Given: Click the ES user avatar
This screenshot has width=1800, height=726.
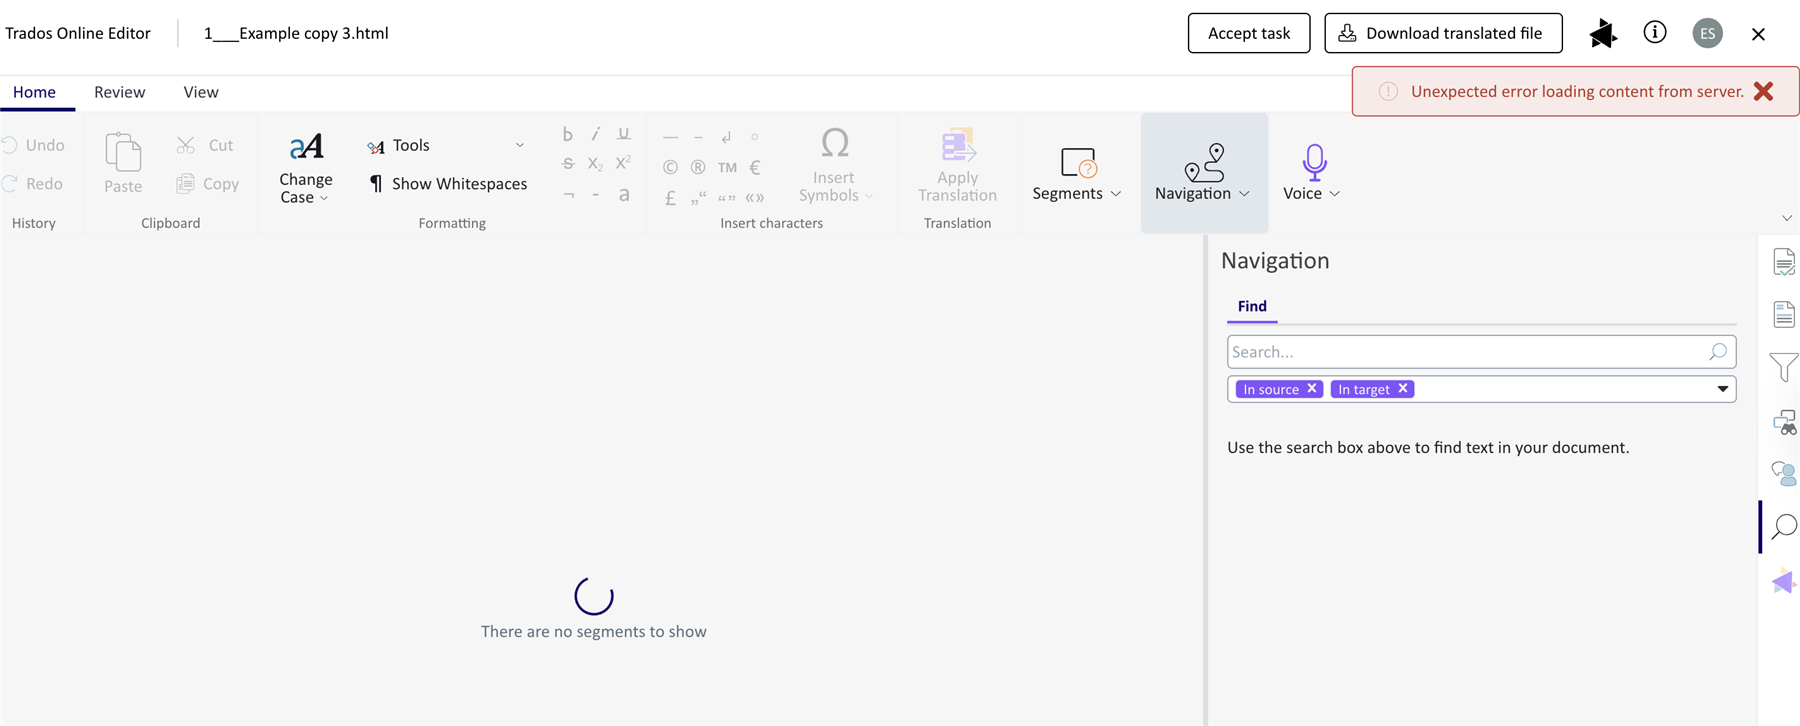Looking at the screenshot, I should coord(1707,33).
